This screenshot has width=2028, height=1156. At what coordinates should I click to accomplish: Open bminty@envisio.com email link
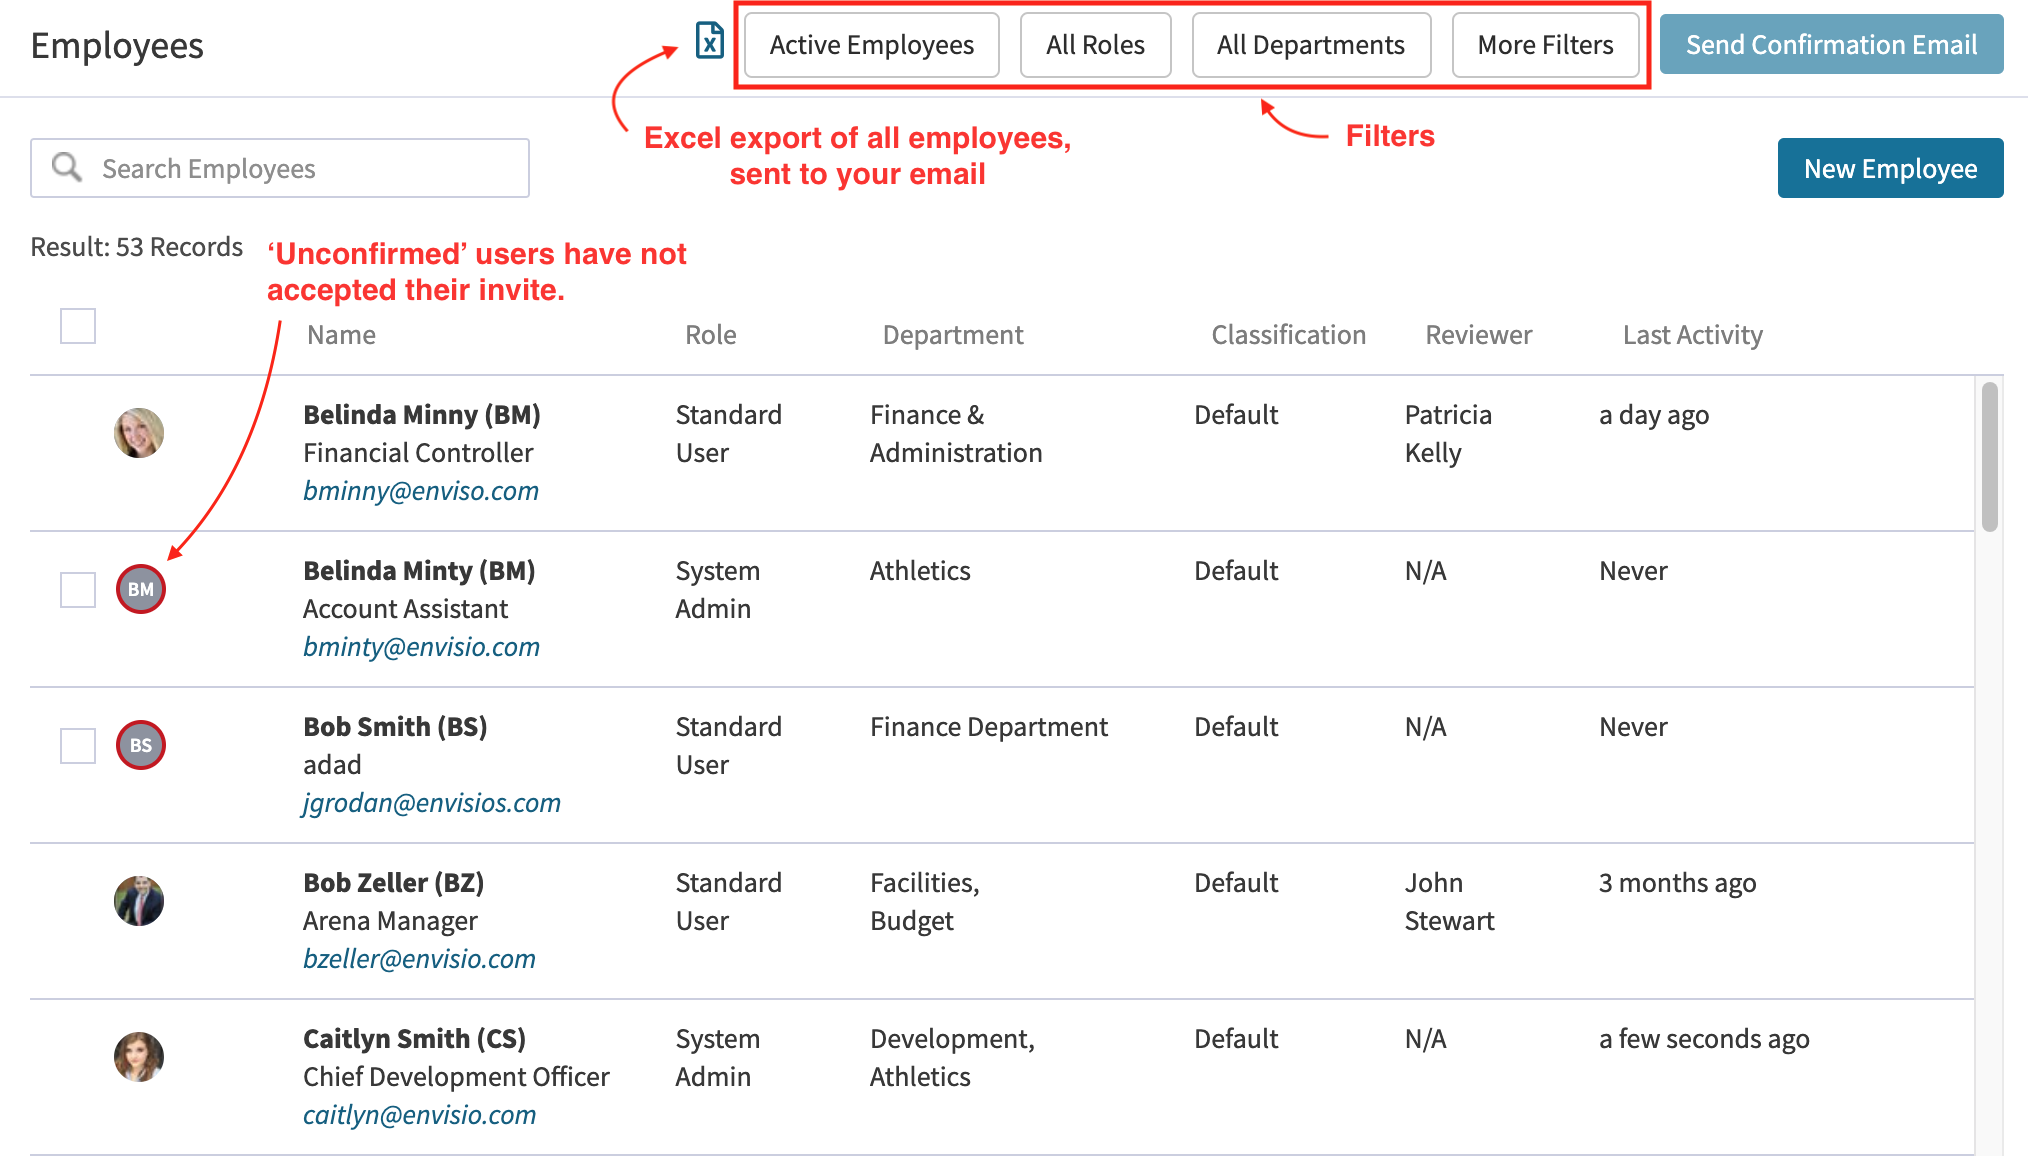tap(421, 646)
